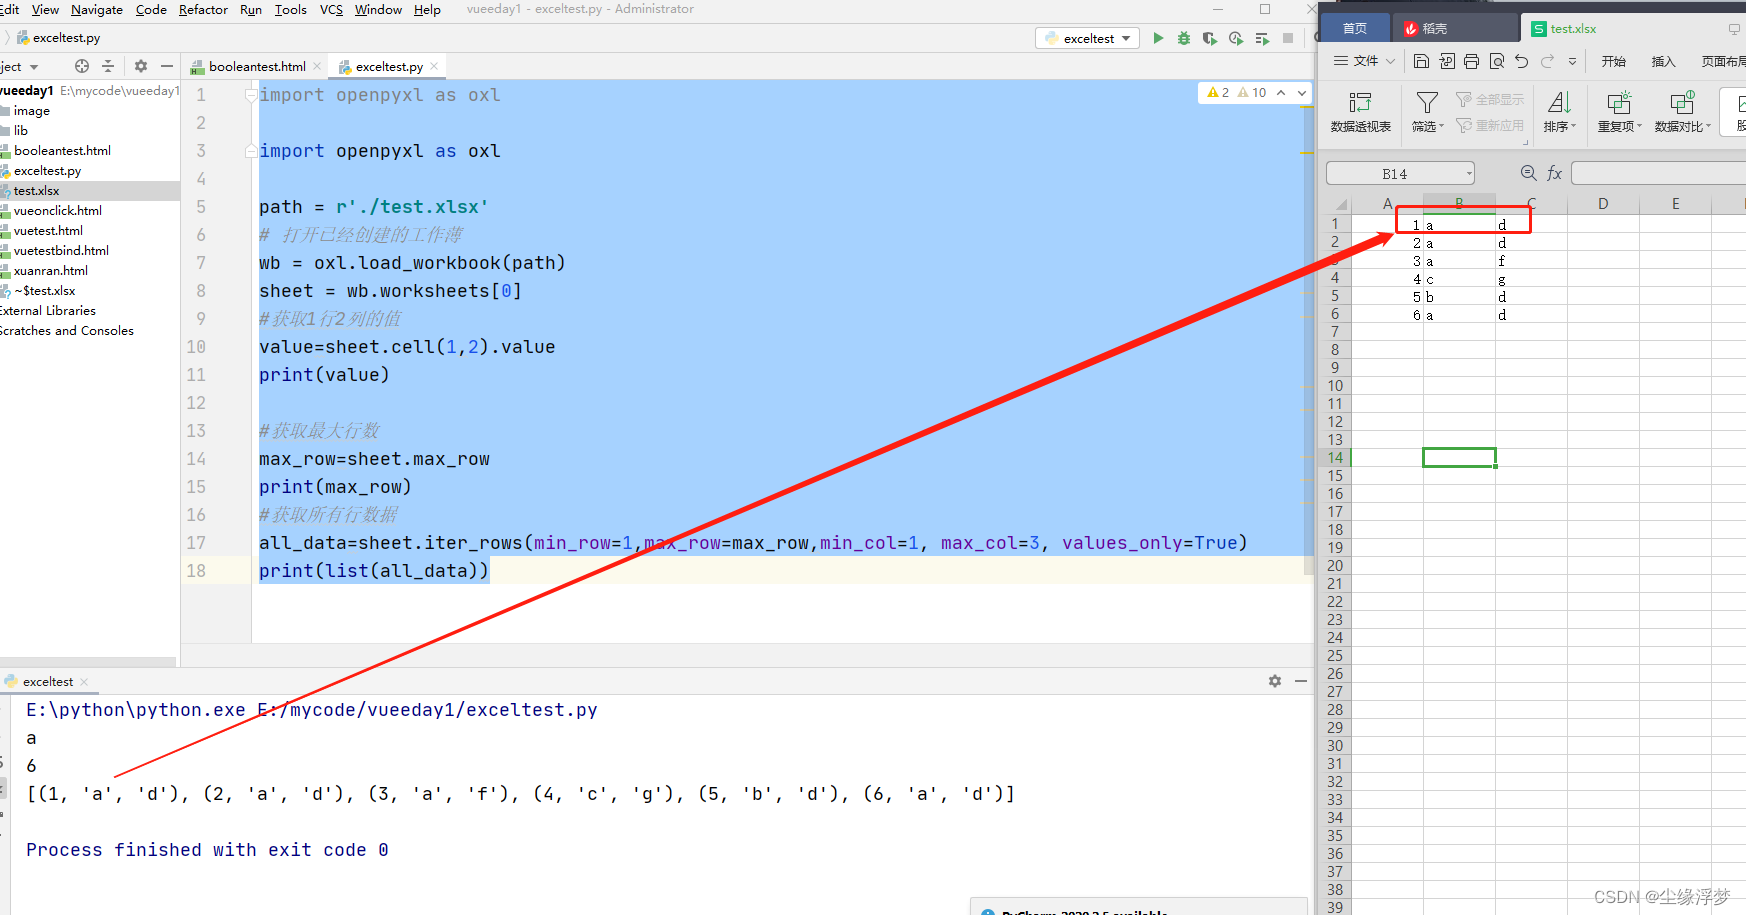Open the 重复项 duplicates tool
This screenshot has width=1746, height=915.
[1618, 112]
